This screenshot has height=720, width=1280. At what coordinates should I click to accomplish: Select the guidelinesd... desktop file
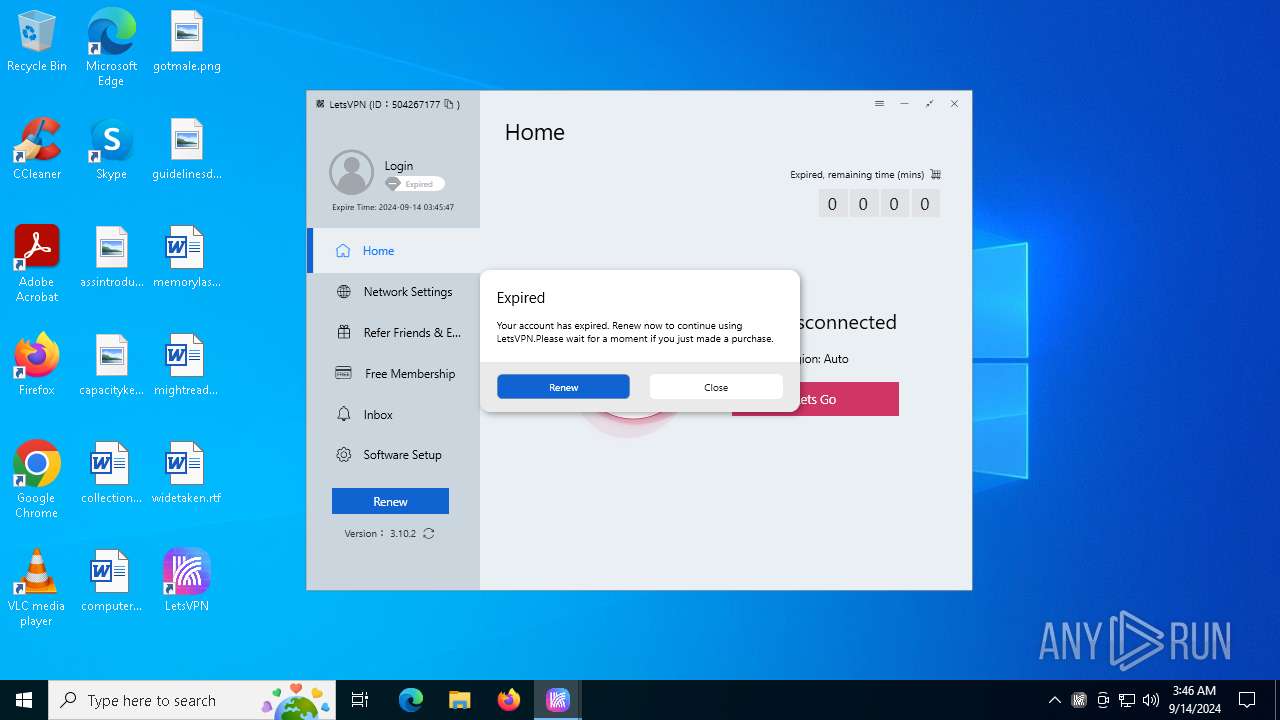(186, 149)
